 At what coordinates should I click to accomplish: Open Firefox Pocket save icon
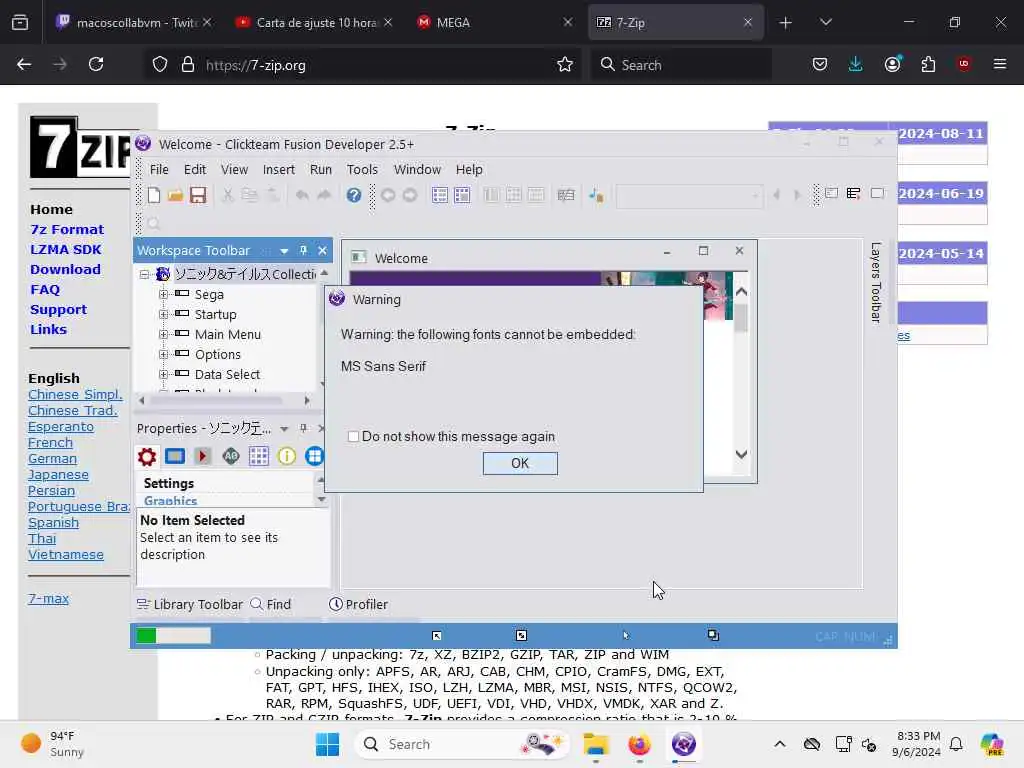click(820, 64)
